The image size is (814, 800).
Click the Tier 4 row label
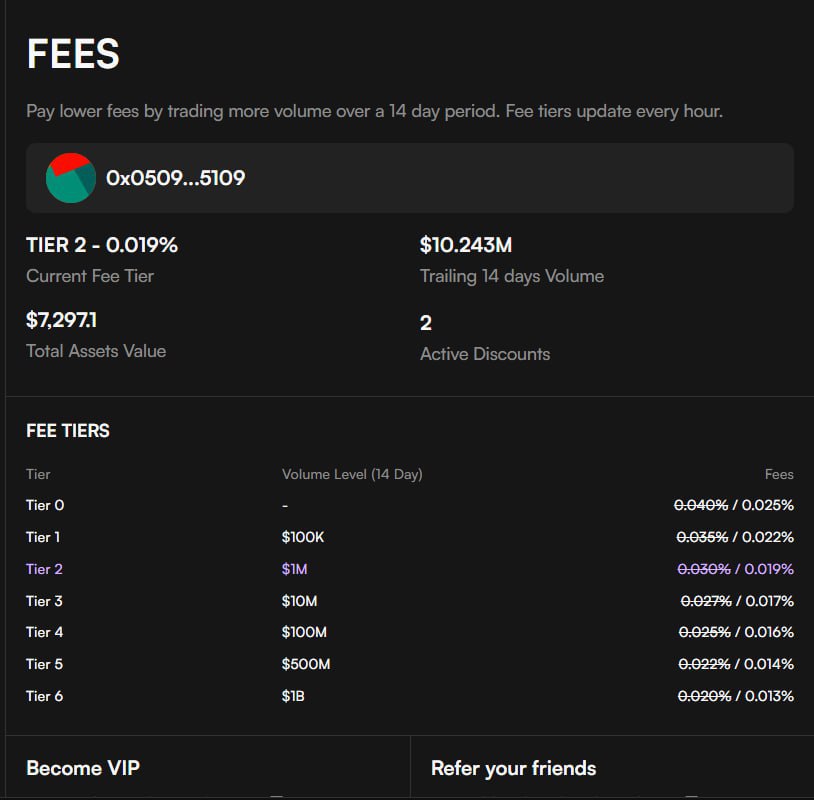pyautogui.click(x=44, y=632)
